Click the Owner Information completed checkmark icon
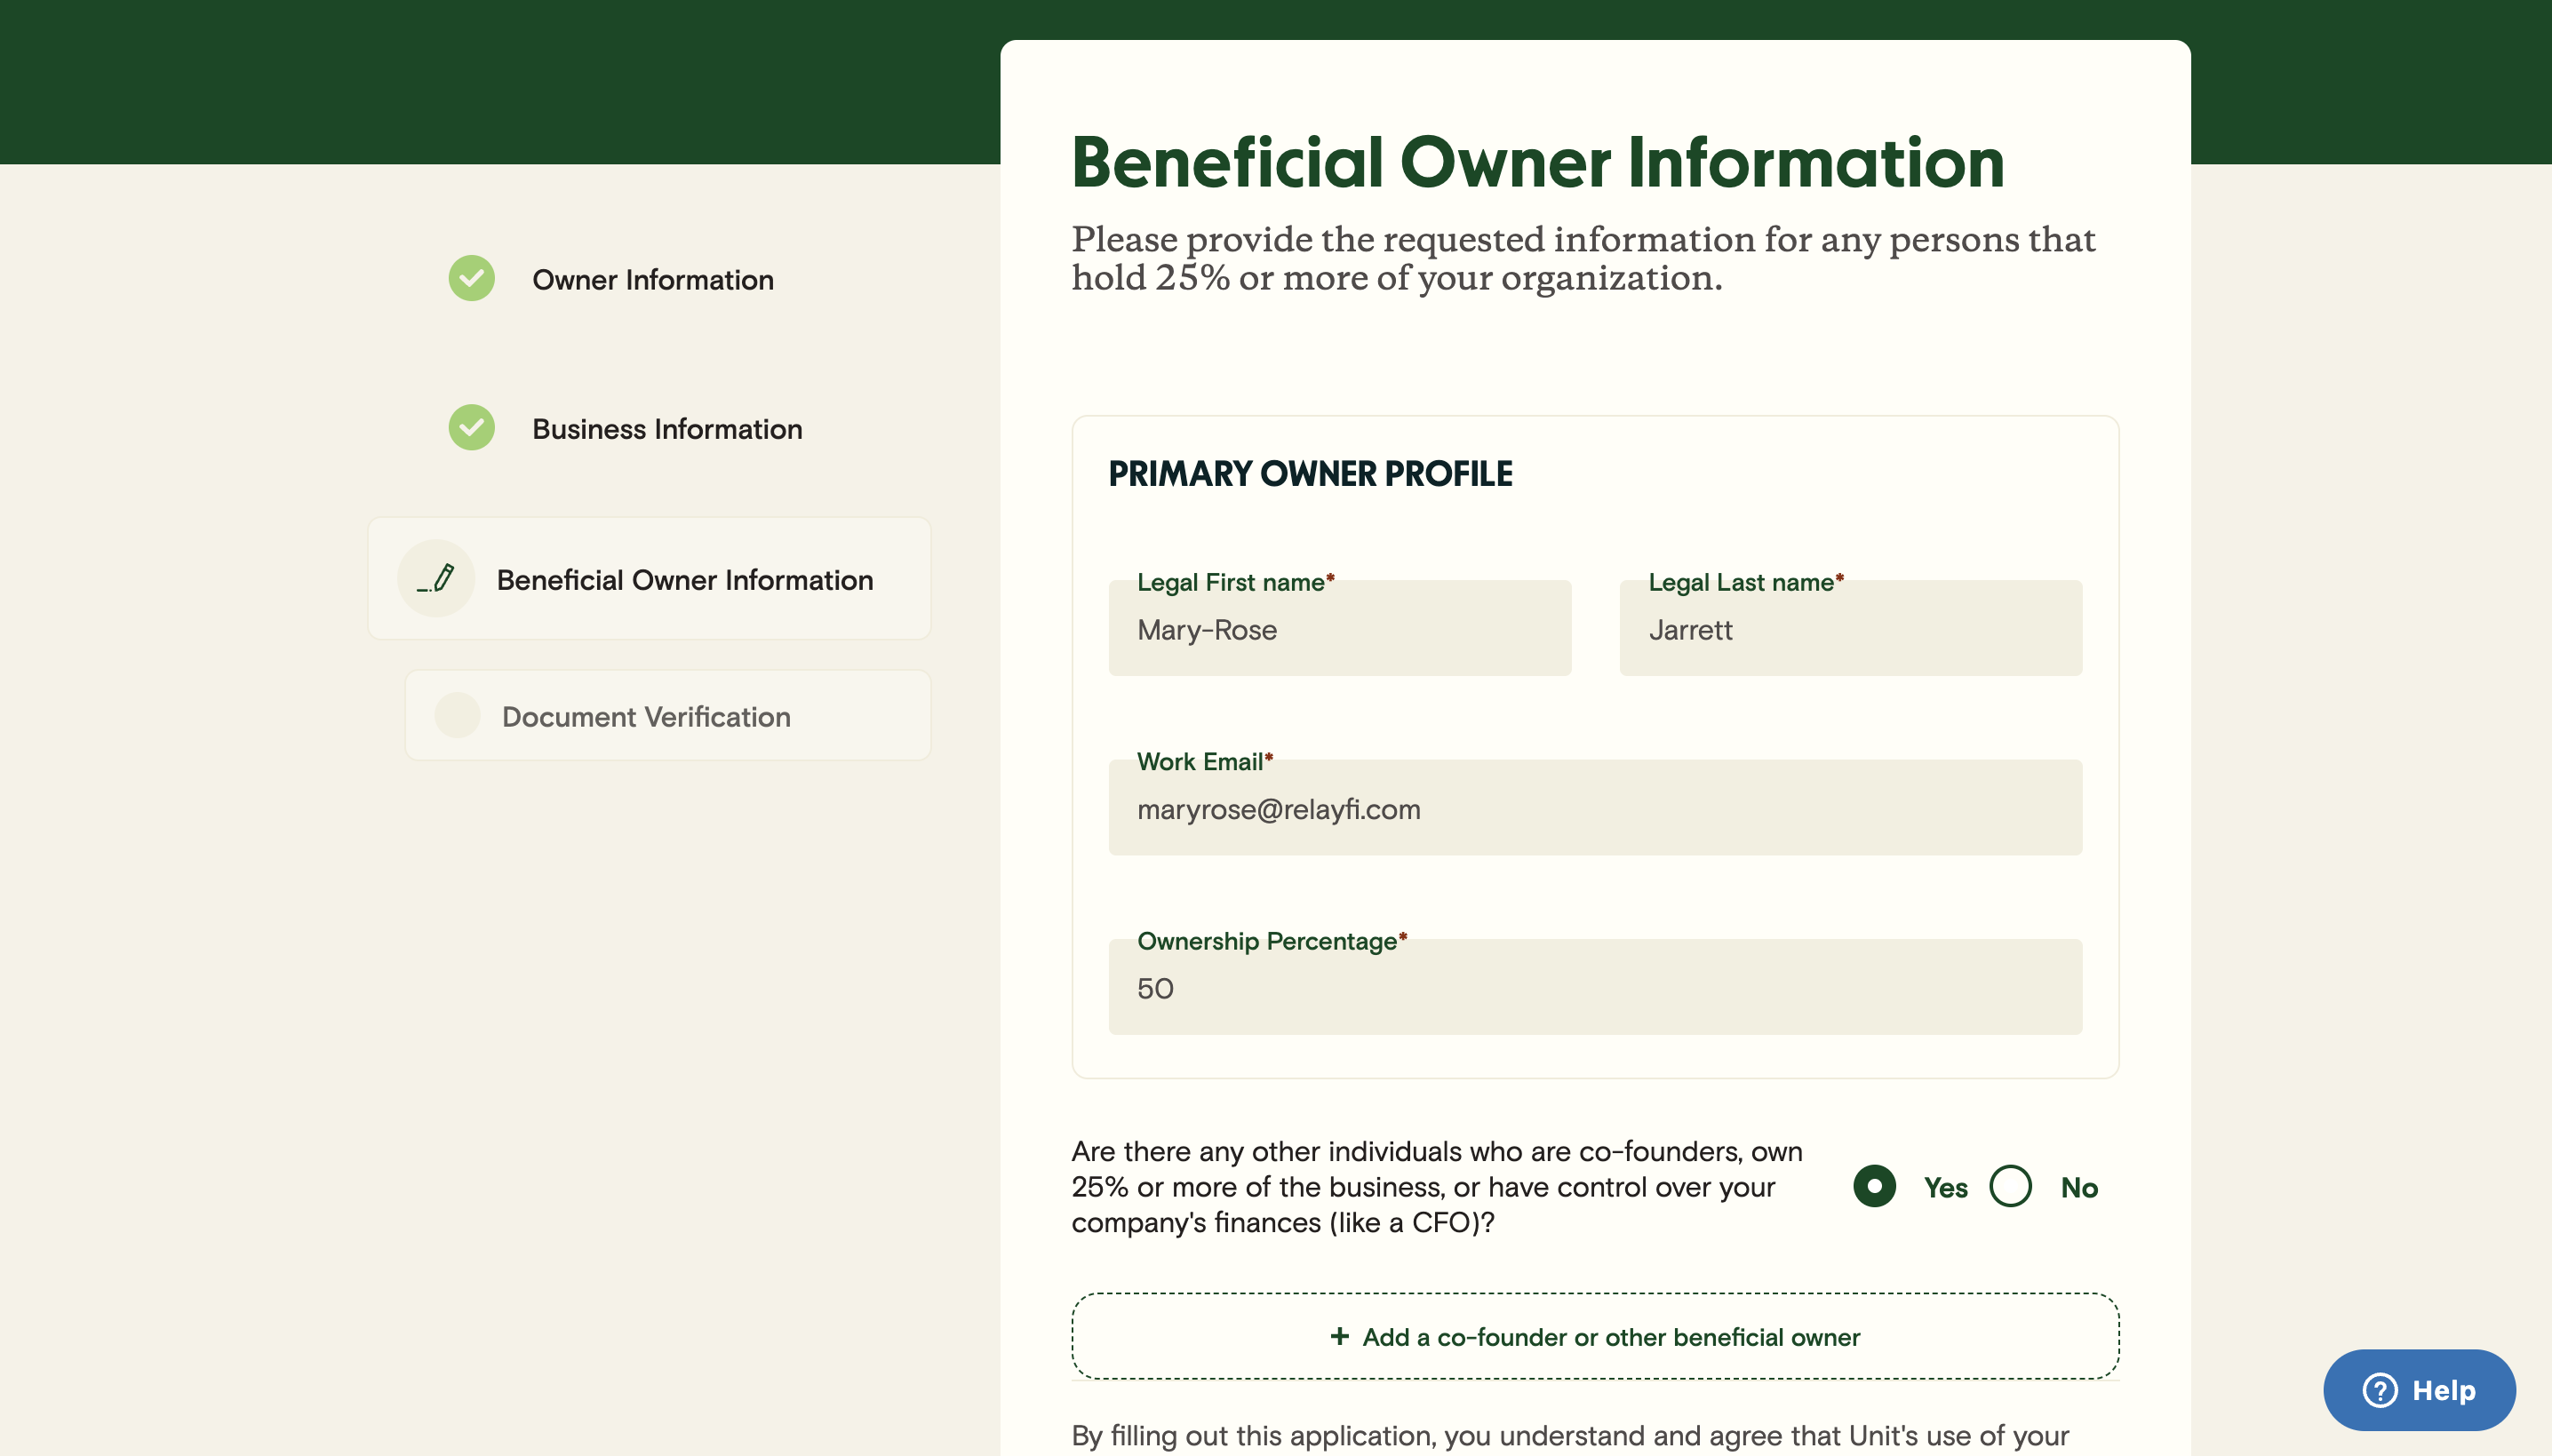The height and width of the screenshot is (1456, 2552). 470,279
